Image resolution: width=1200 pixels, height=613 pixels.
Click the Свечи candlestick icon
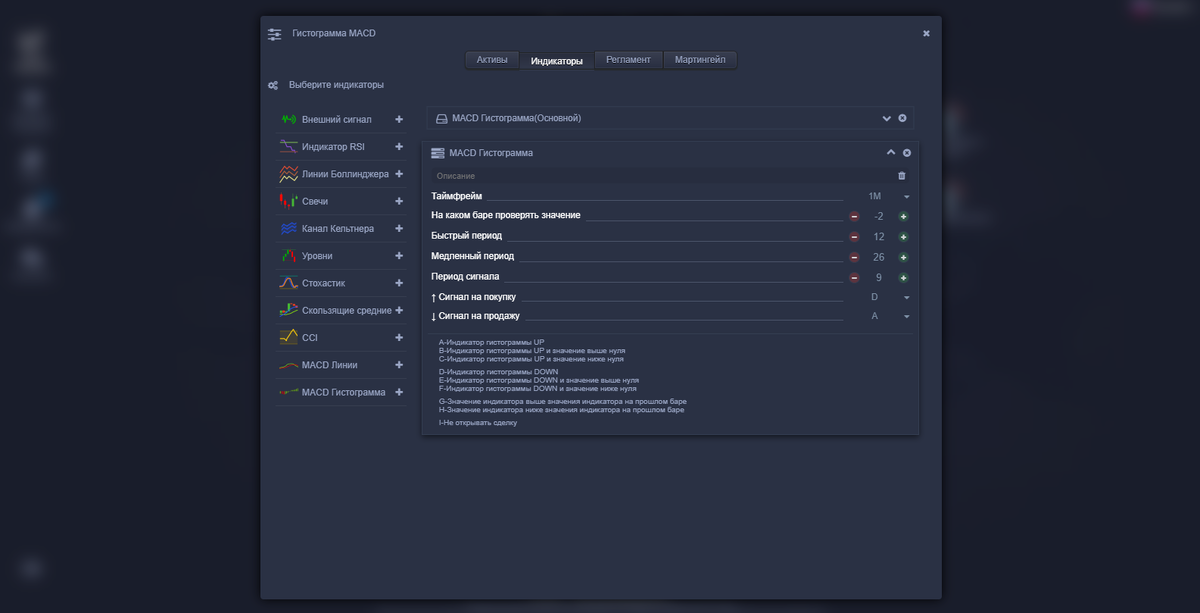pyautogui.click(x=288, y=201)
